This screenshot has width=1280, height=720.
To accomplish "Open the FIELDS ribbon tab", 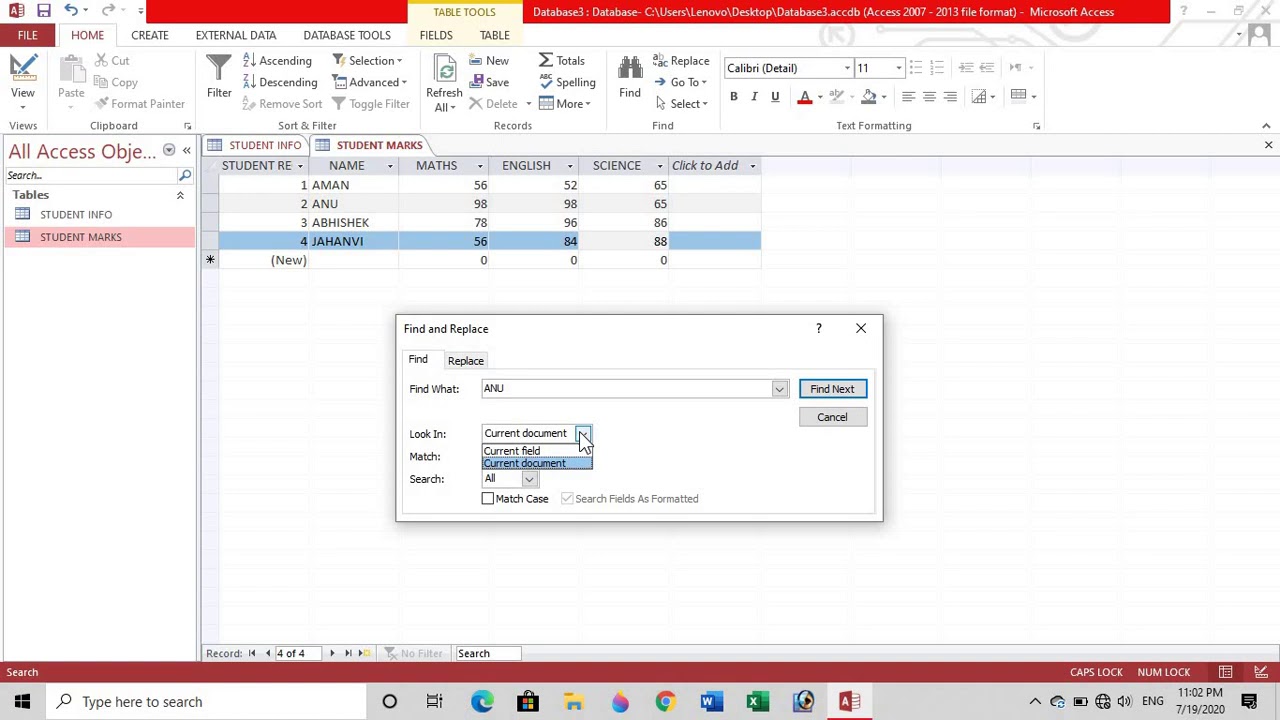I will tap(436, 35).
